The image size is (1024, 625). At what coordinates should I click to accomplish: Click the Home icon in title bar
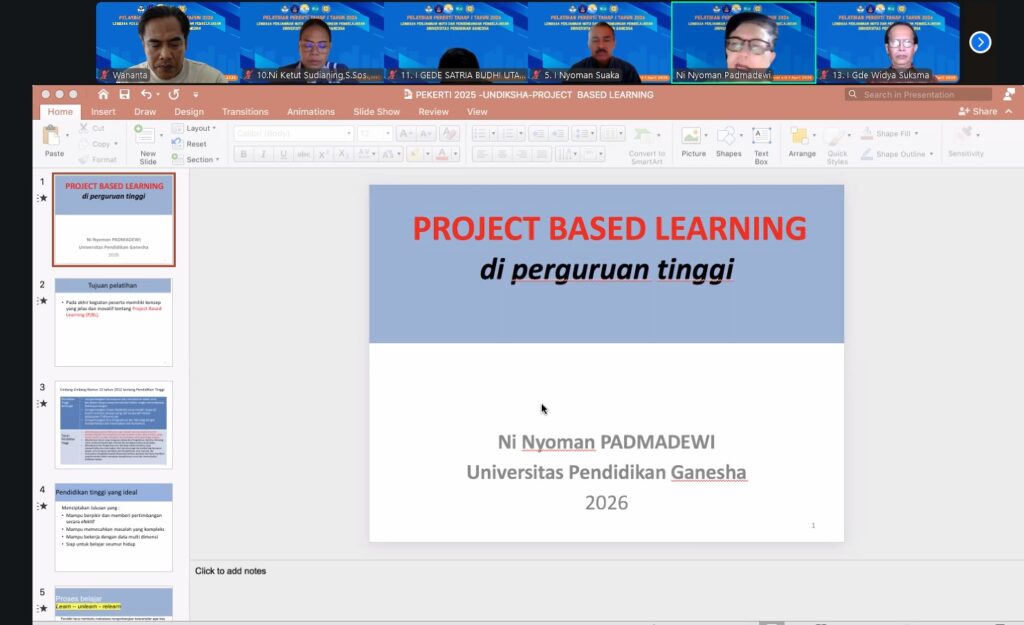[x=102, y=94]
